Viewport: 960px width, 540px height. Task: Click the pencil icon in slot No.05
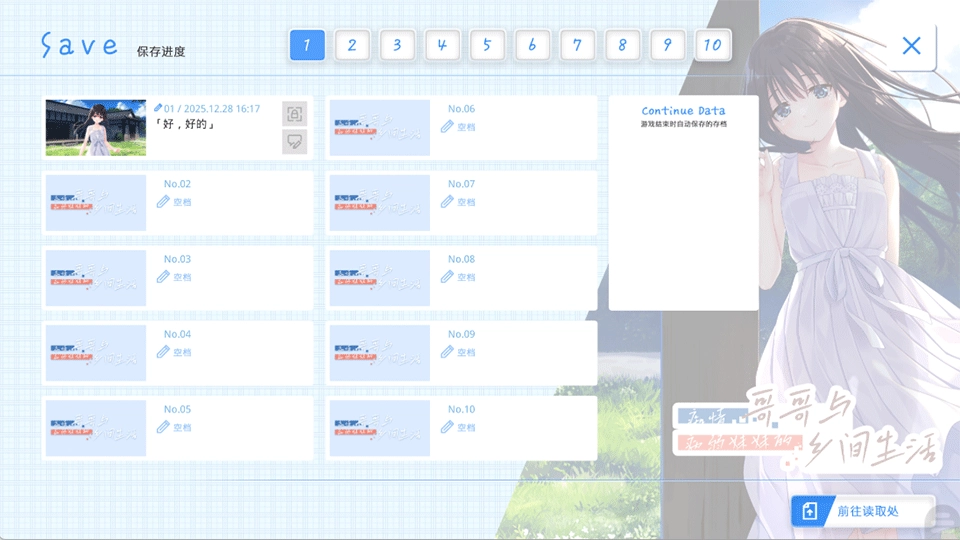[x=163, y=427]
